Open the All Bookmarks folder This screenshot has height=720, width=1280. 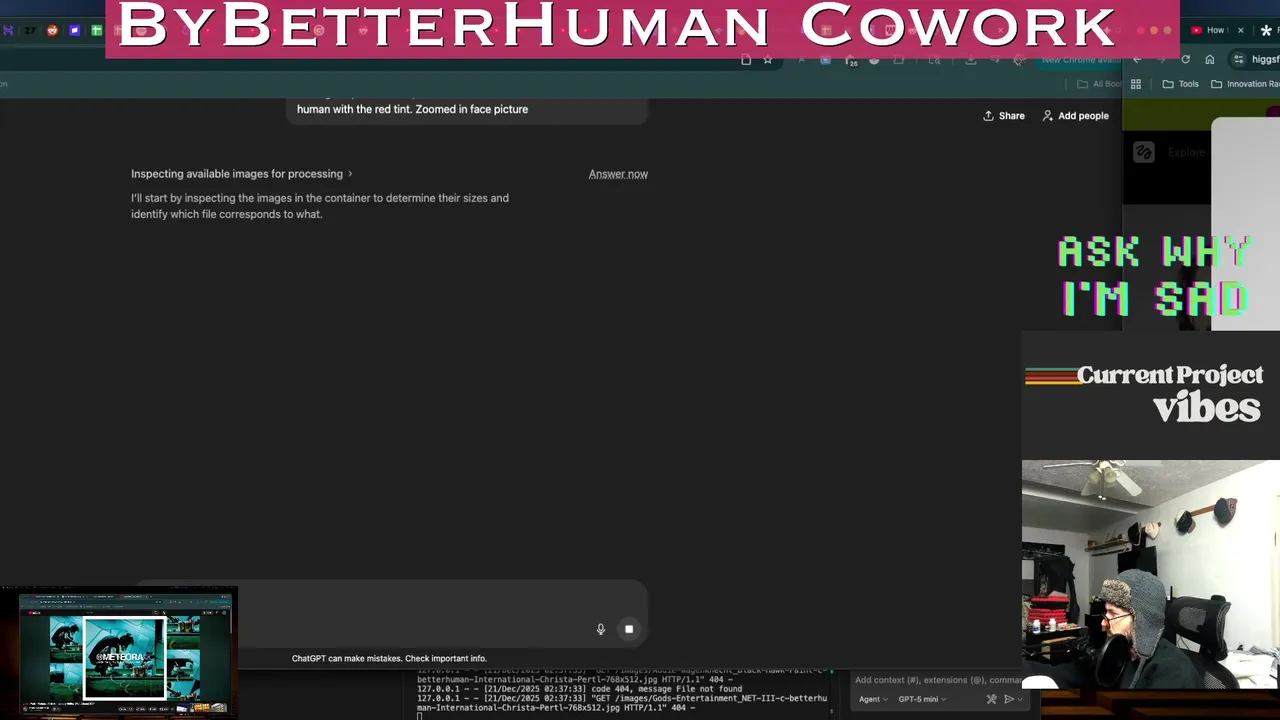[1099, 84]
